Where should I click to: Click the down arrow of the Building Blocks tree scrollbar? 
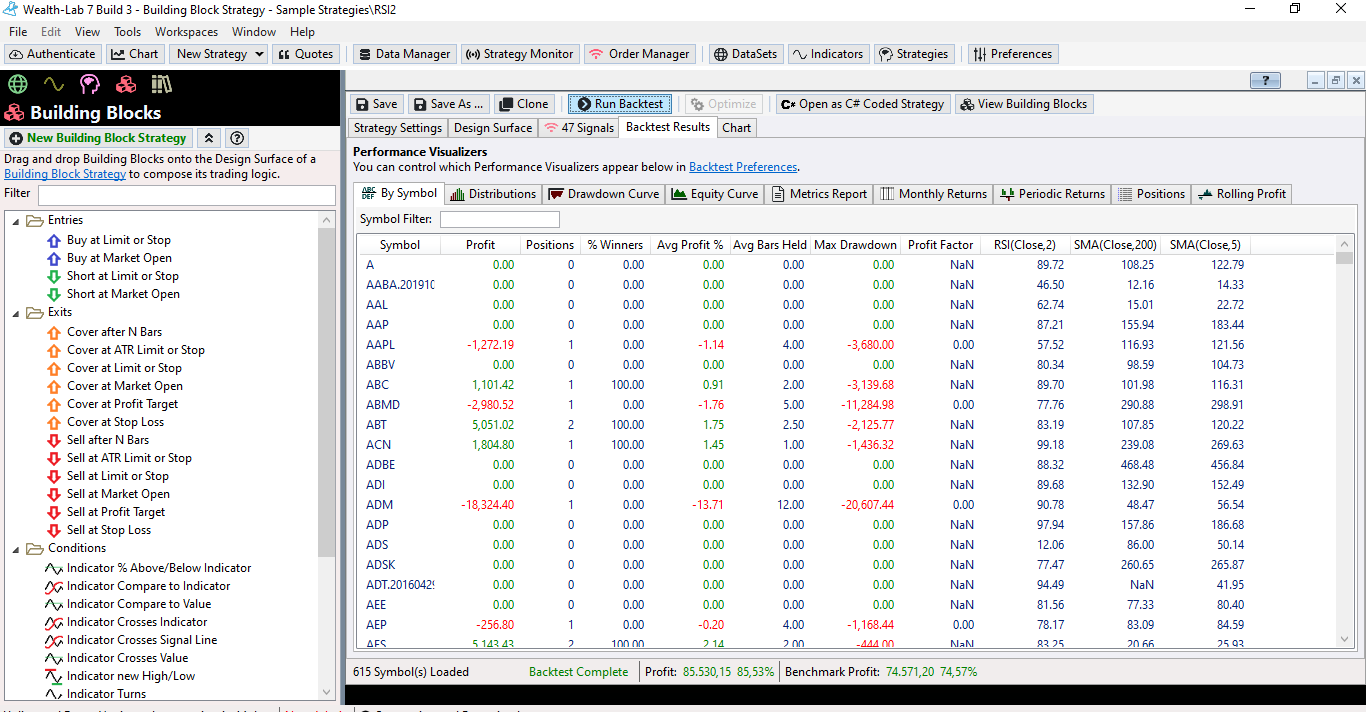327,692
